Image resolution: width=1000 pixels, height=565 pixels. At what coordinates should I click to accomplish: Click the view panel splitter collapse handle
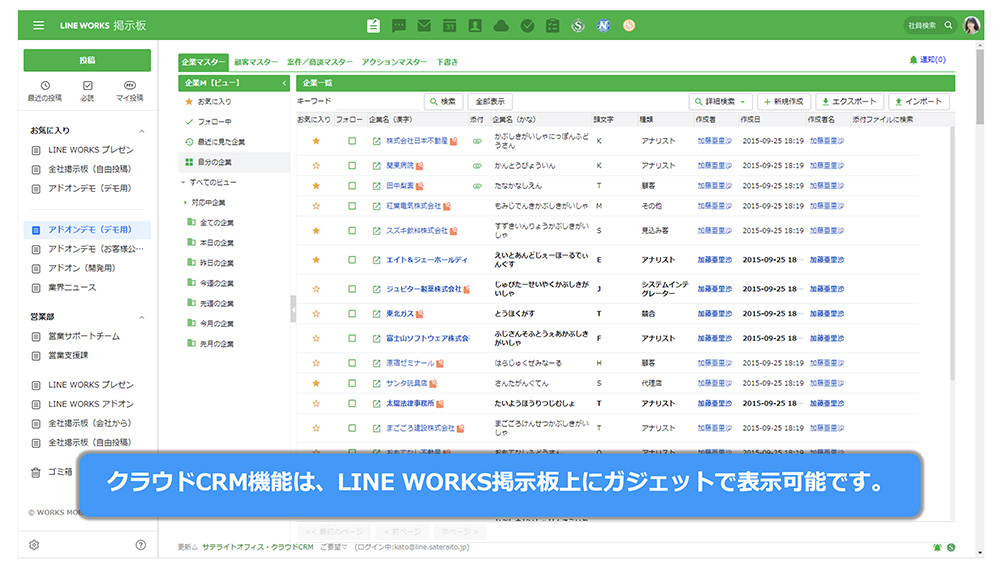pos(293,309)
